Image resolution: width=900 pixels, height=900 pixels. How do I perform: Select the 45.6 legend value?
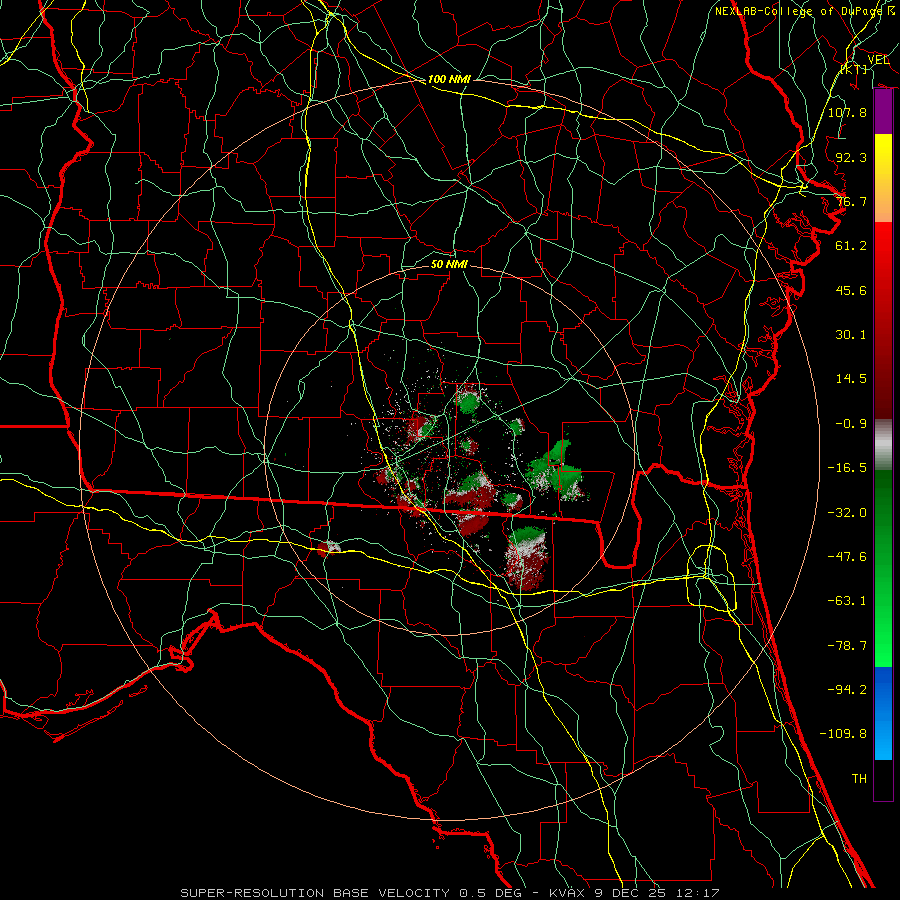(851, 290)
